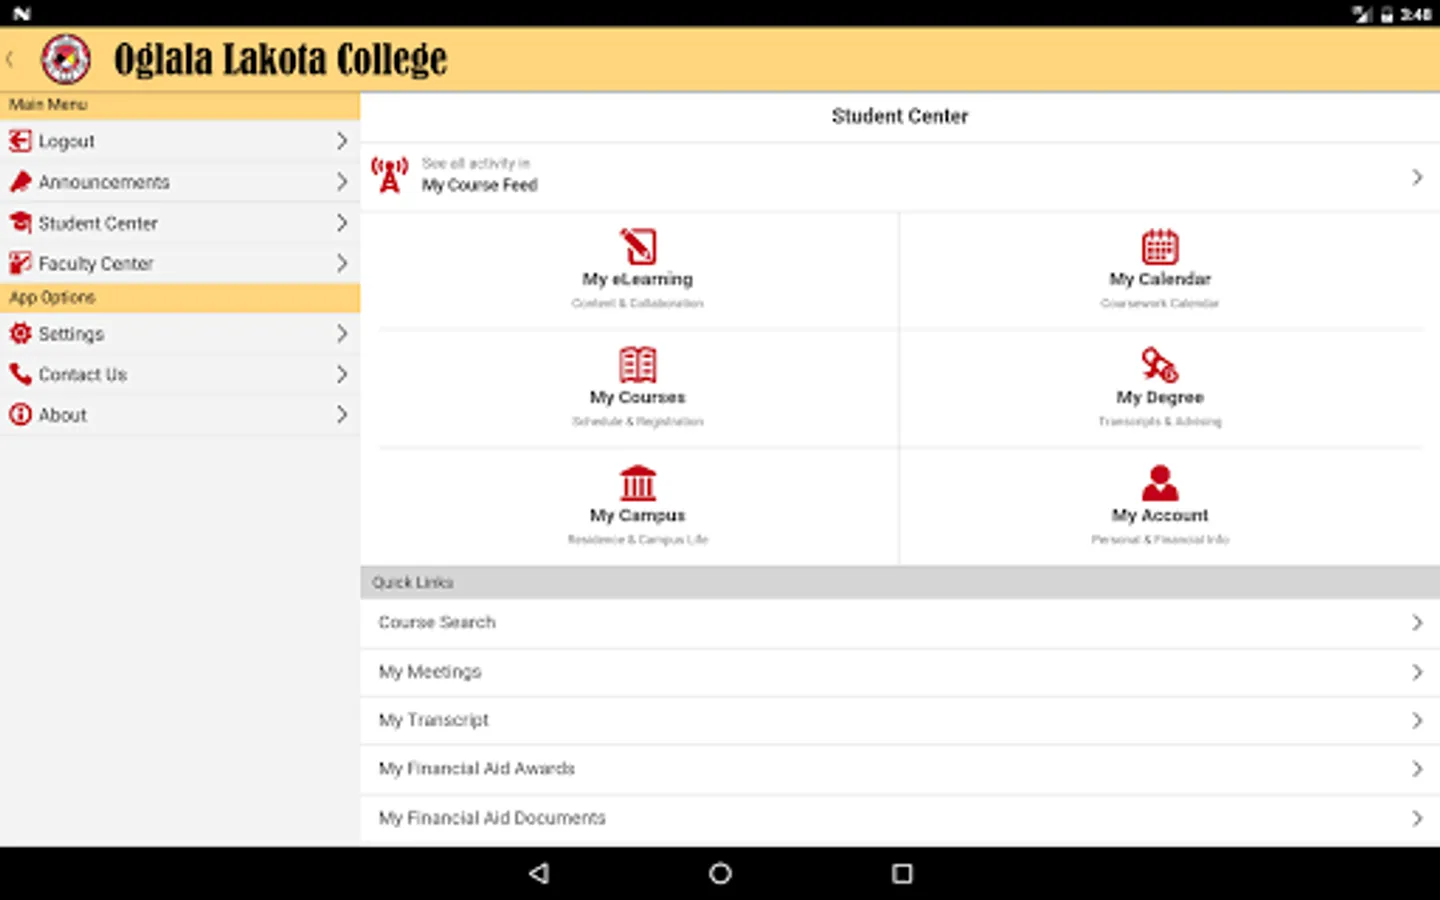The height and width of the screenshot is (900, 1440).
Task: Click the My eLearning label
Action: click(x=638, y=279)
